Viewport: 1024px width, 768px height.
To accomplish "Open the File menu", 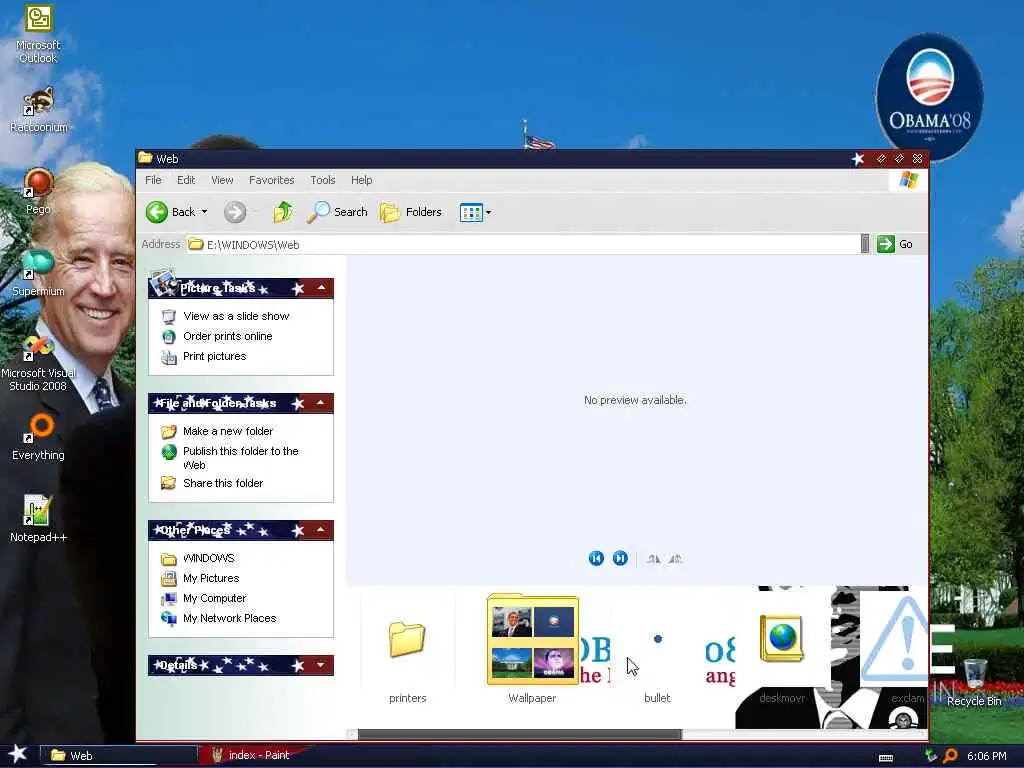I will point(153,180).
